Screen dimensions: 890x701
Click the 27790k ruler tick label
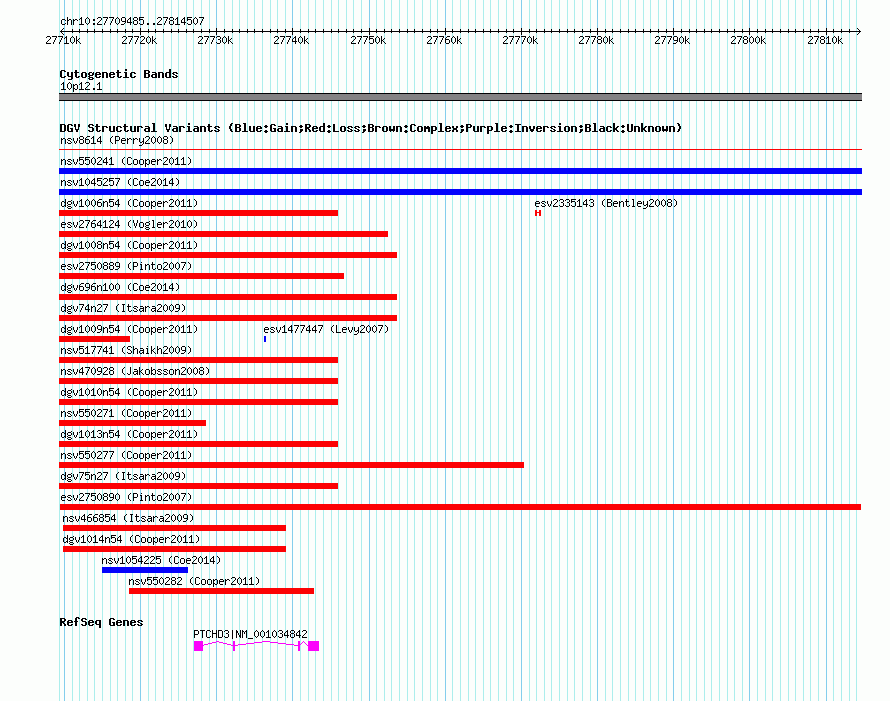pos(672,40)
